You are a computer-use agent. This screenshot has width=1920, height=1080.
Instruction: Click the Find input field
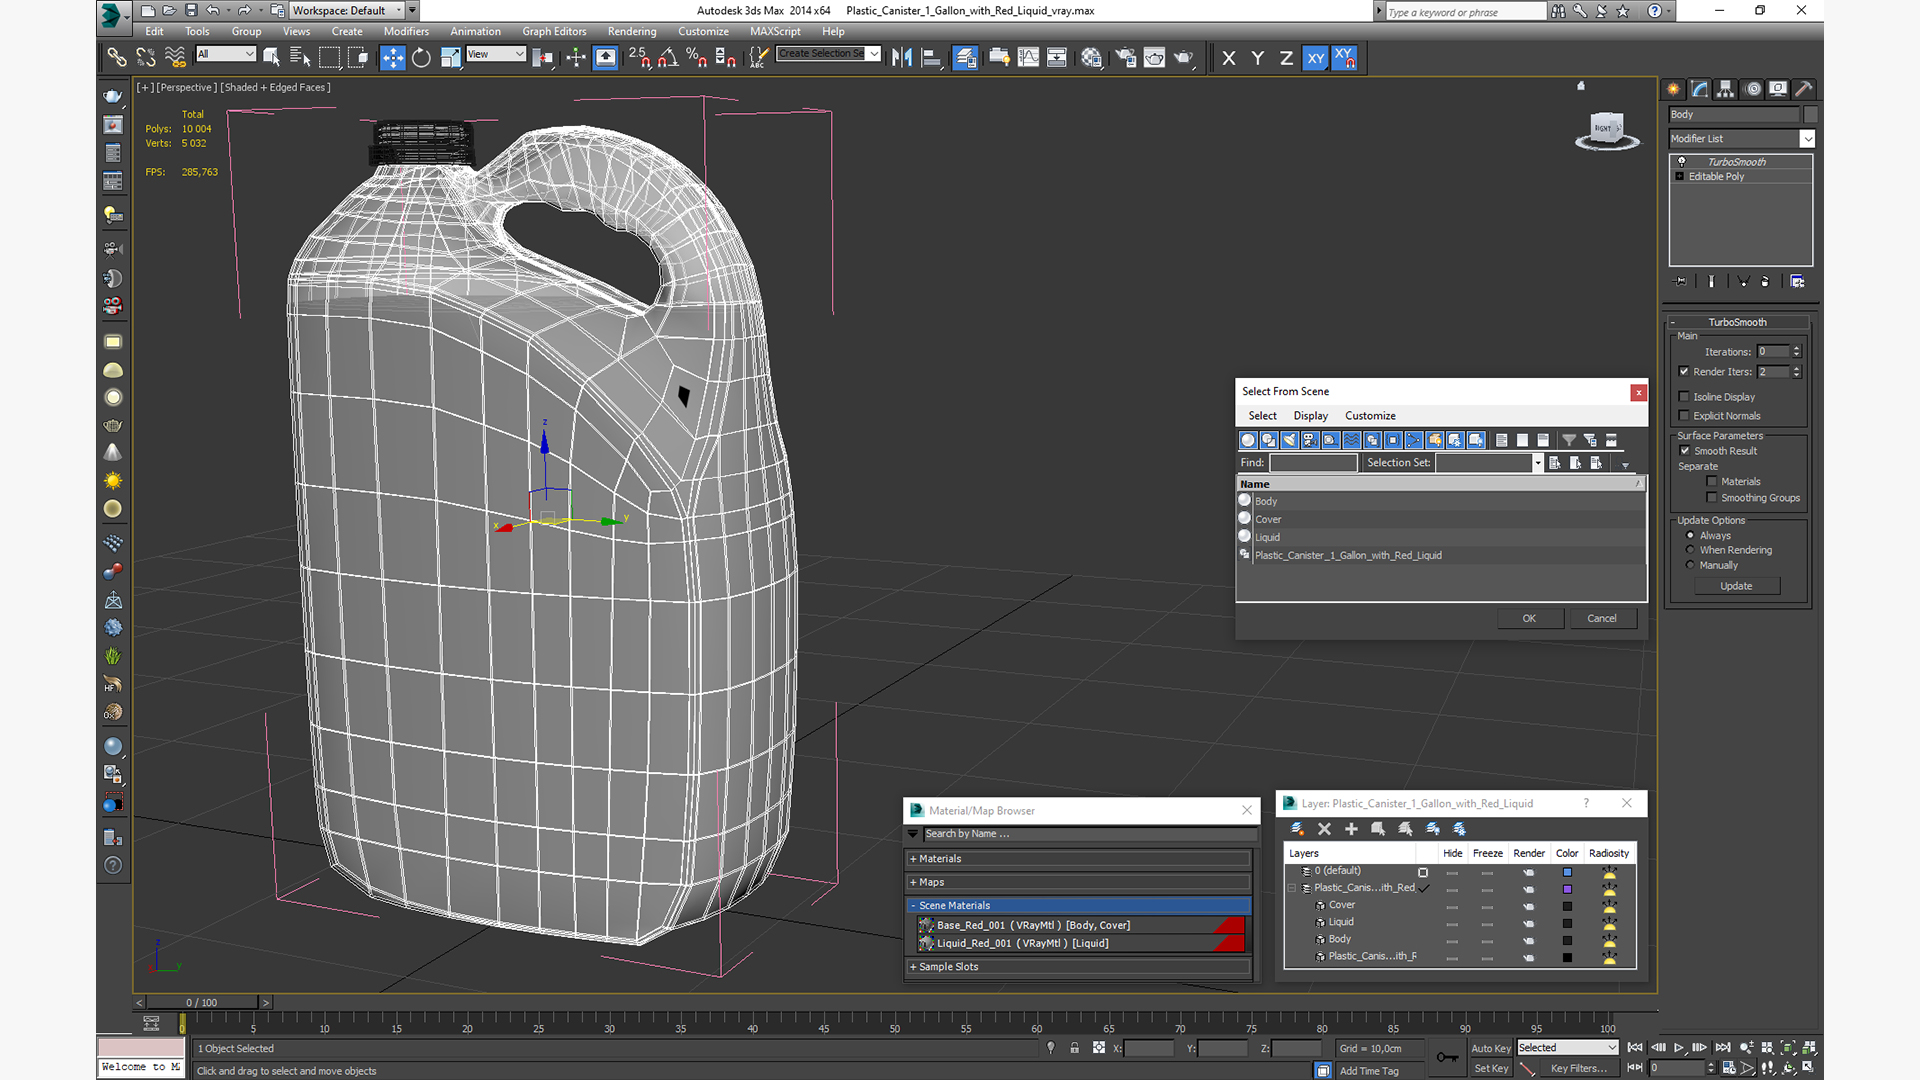pos(1313,463)
